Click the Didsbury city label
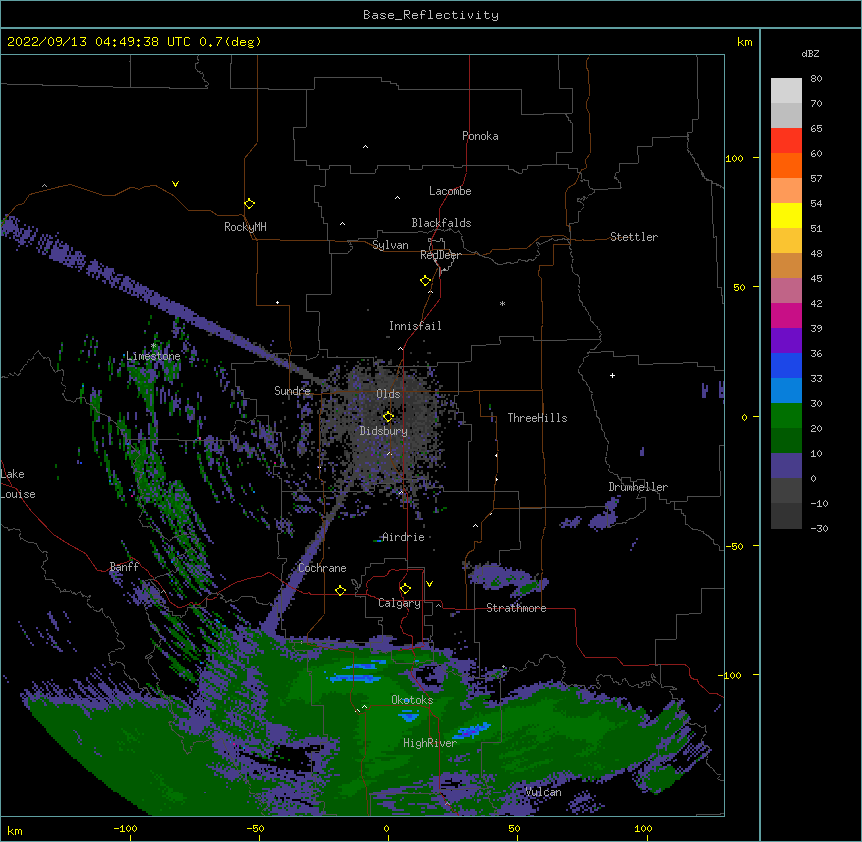862x842 pixels. (384, 431)
